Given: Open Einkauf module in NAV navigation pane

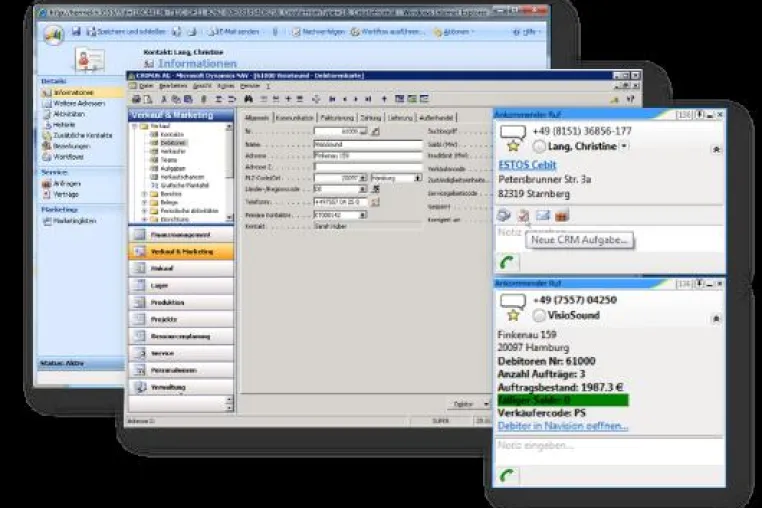Looking at the screenshot, I should (x=181, y=268).
